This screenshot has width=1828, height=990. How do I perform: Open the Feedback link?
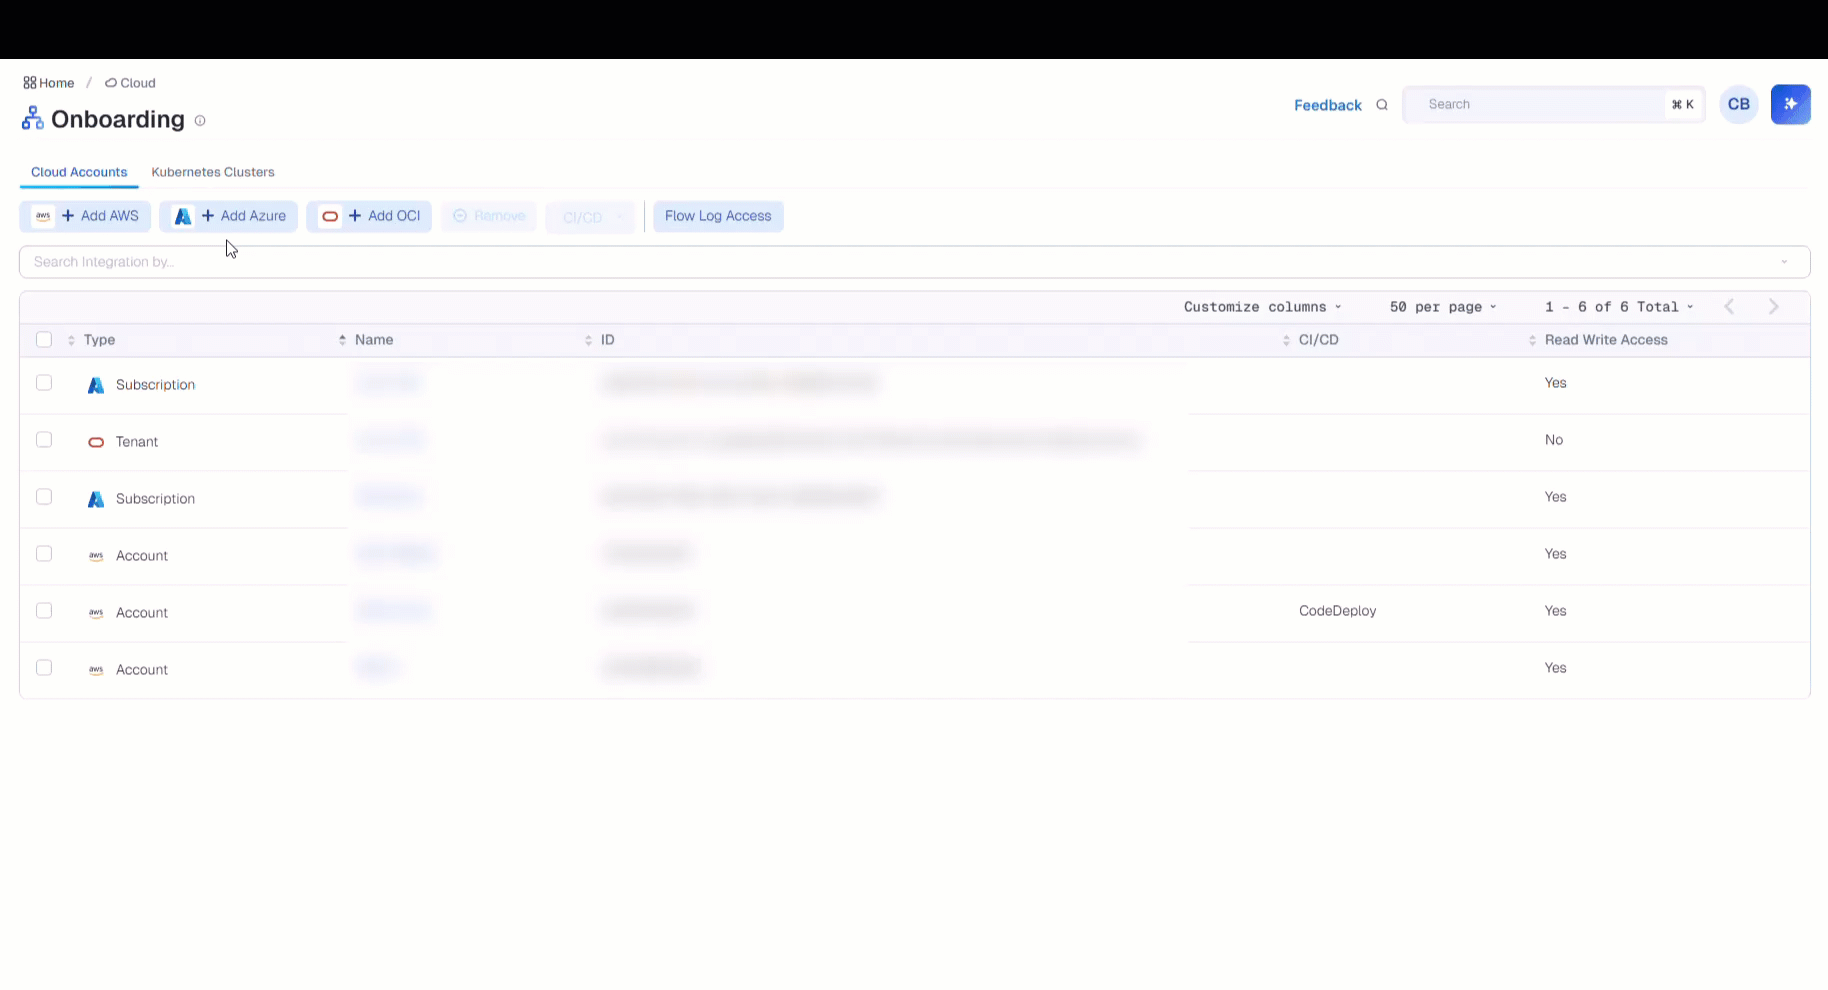click(x=1328, y=105)
